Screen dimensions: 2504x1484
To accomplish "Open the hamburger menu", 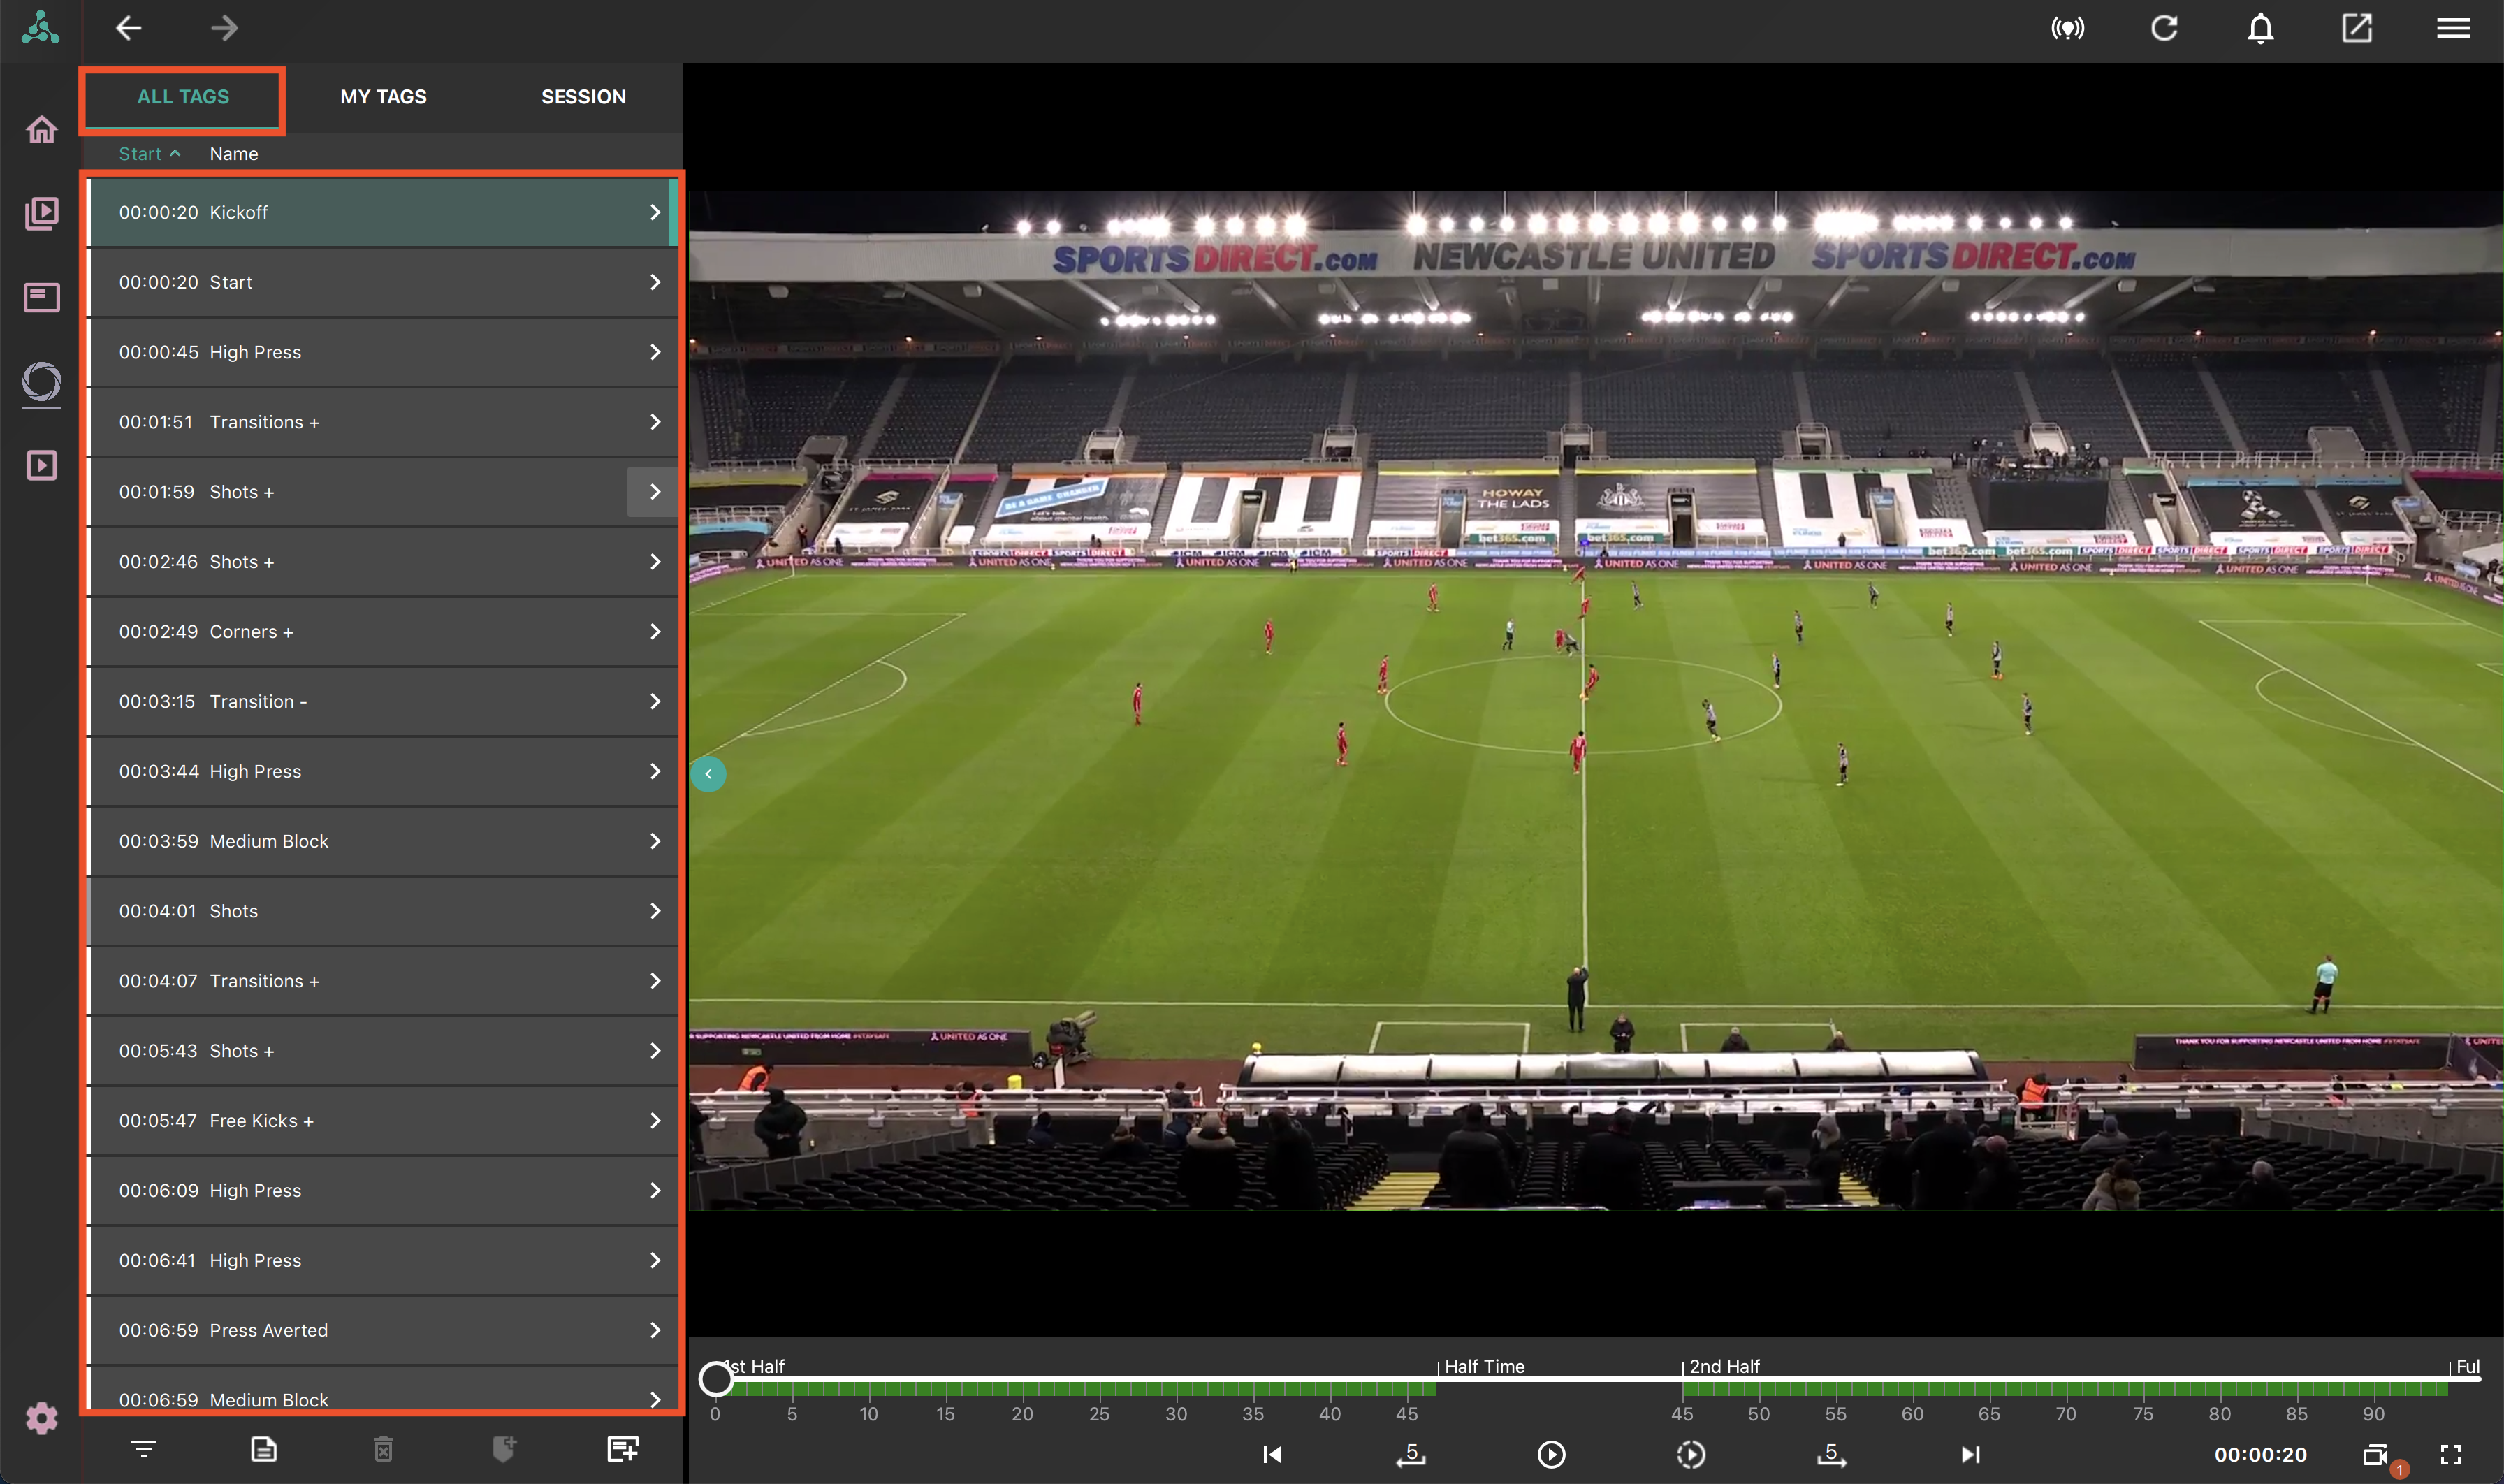I will point(2452,28).
